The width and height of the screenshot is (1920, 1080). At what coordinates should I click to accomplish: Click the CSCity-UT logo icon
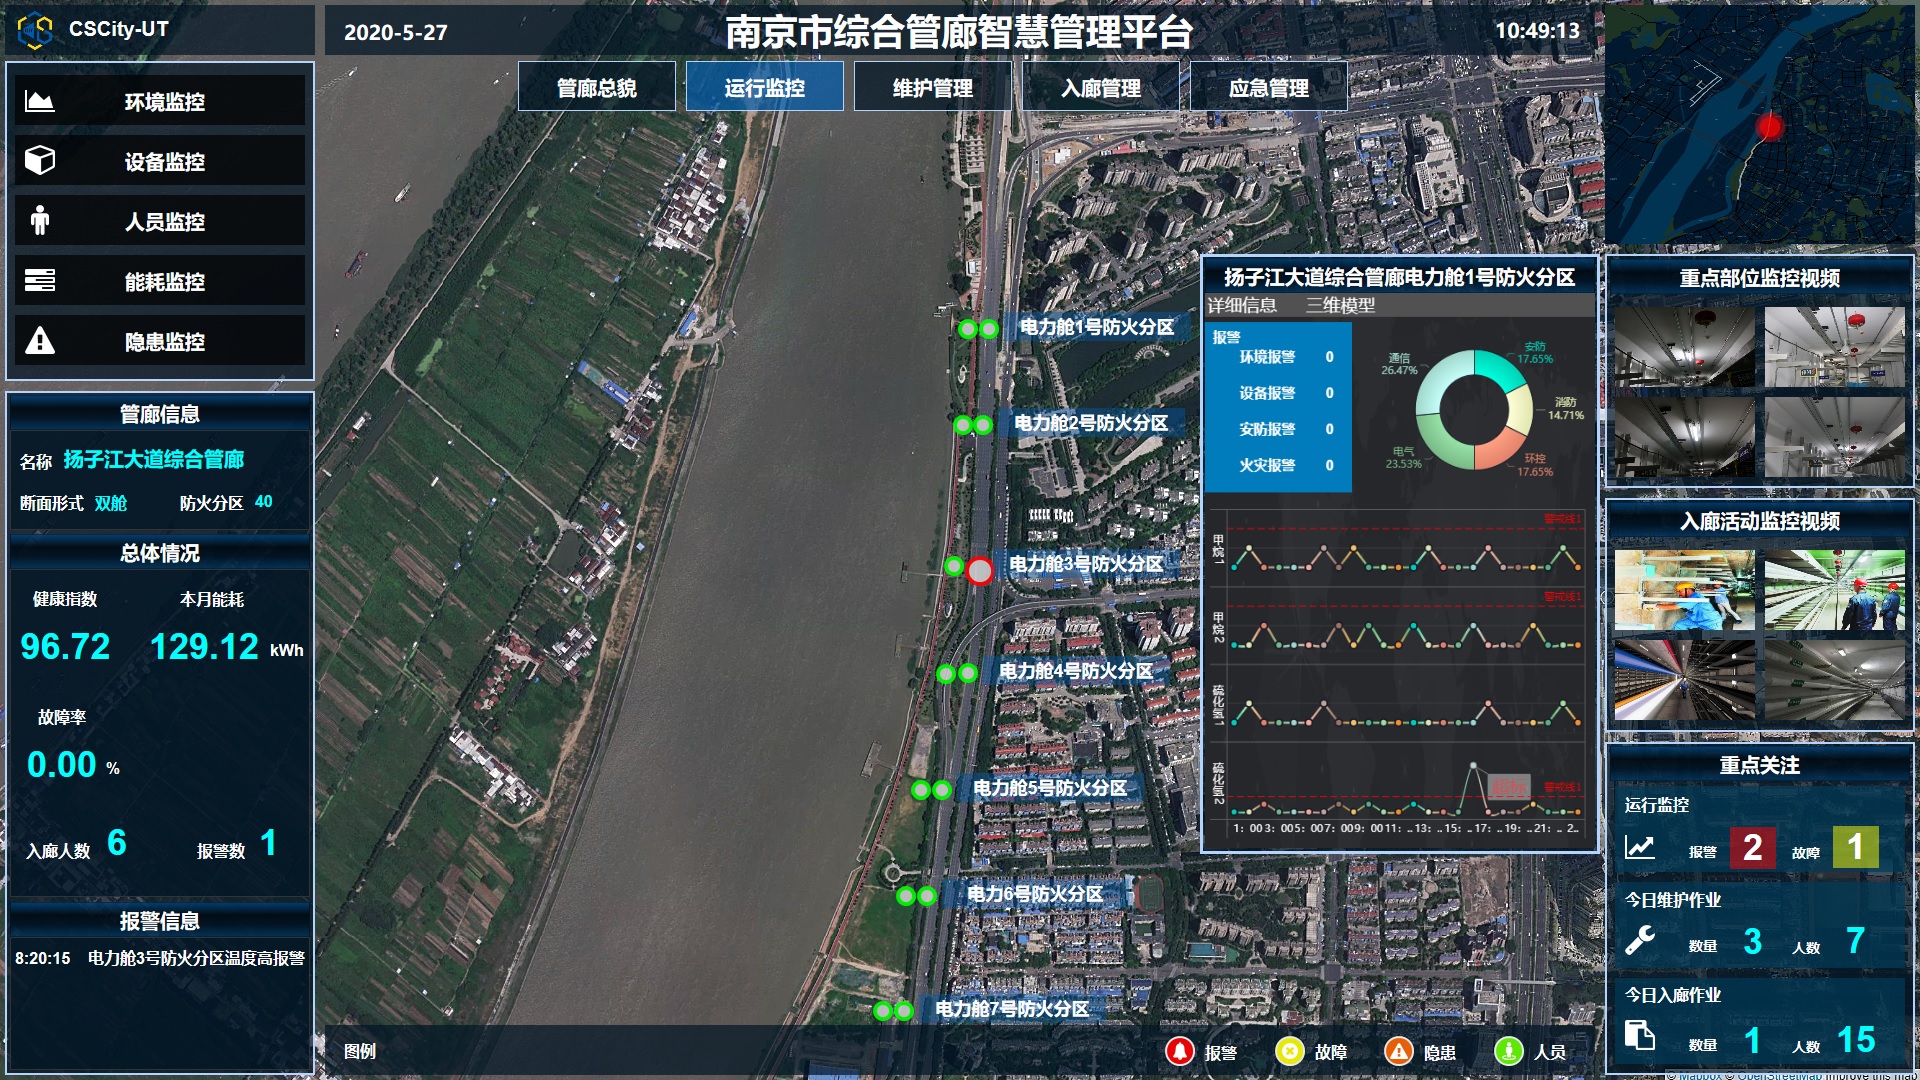point(35,30)
